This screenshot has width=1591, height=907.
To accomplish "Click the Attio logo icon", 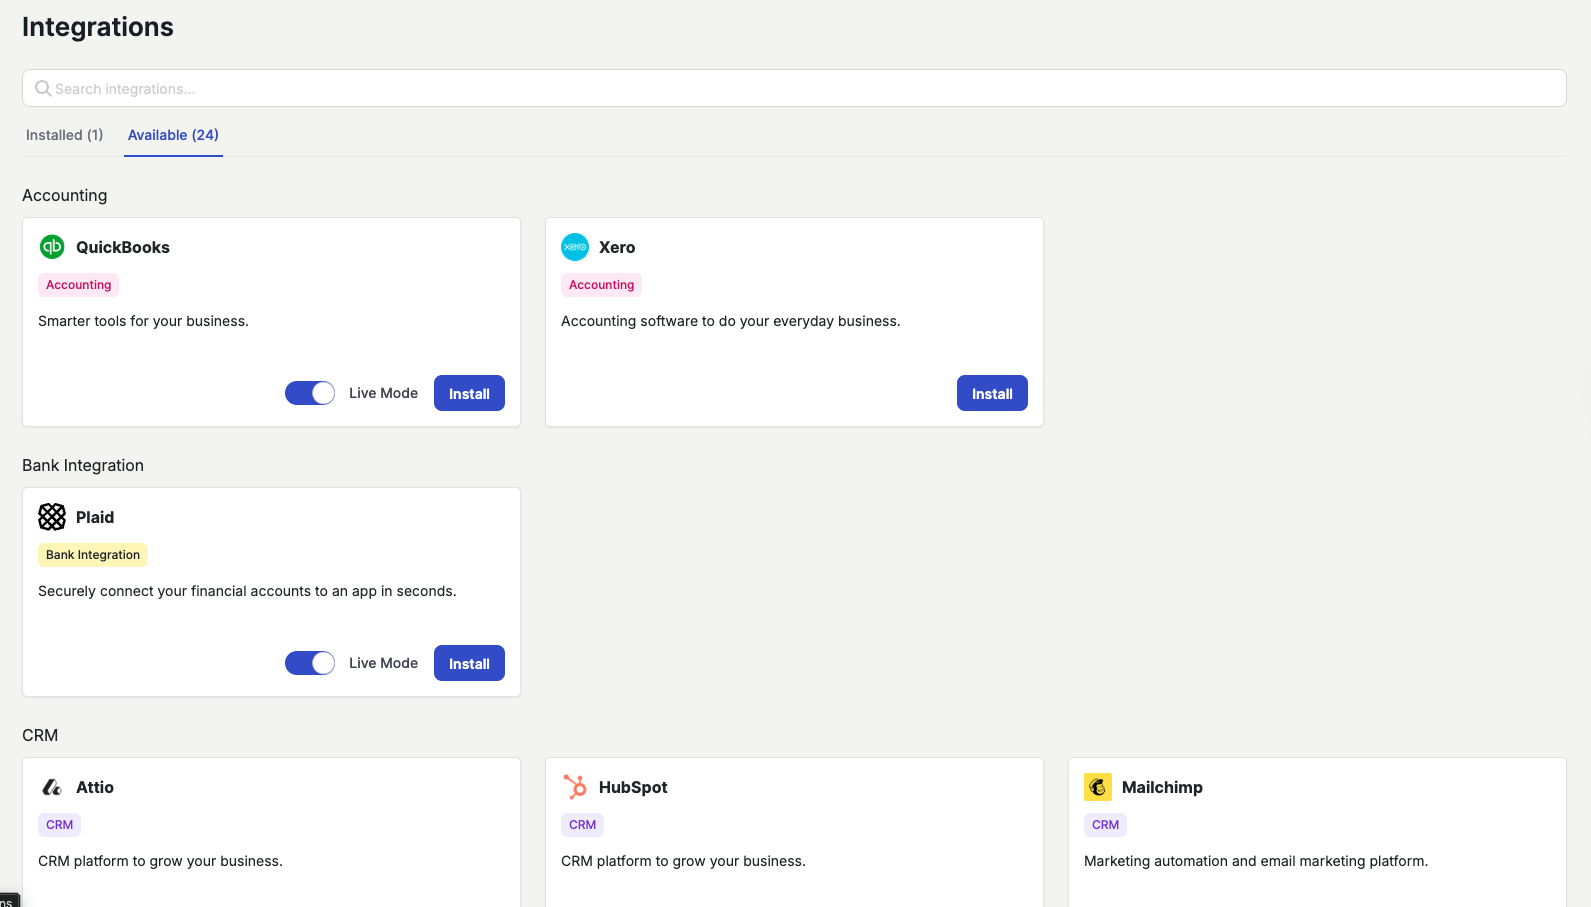I will coord(52,787).
